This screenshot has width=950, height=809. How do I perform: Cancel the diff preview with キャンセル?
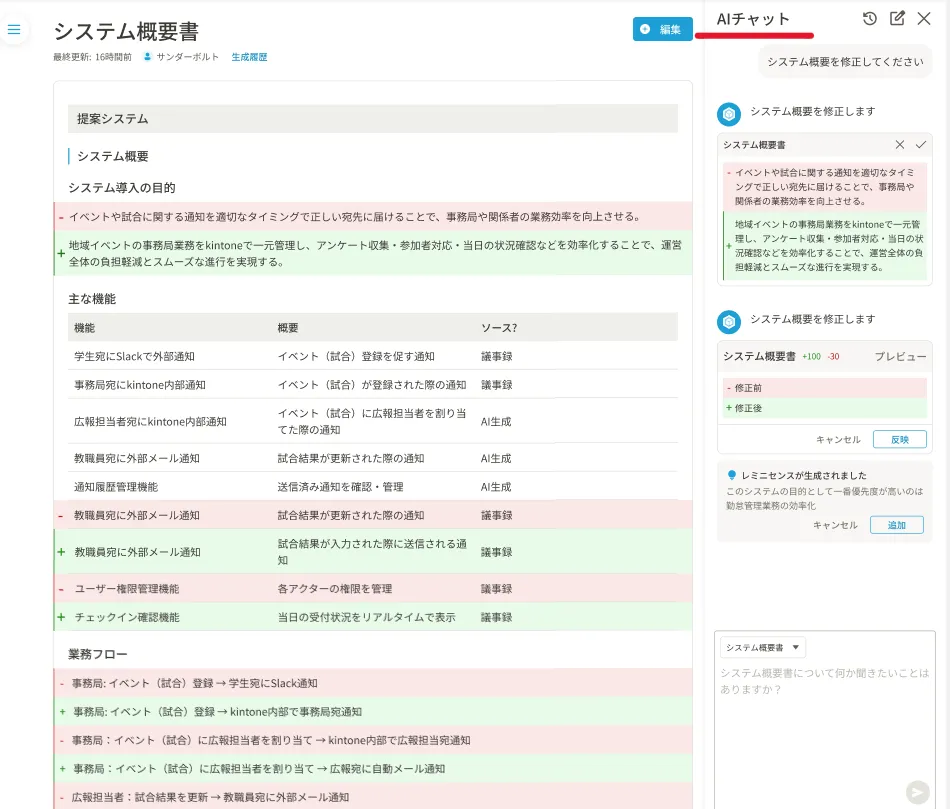(839, 439)
